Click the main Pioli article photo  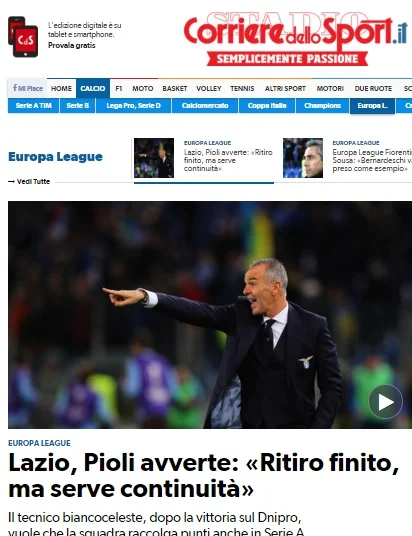click(210, 315)
